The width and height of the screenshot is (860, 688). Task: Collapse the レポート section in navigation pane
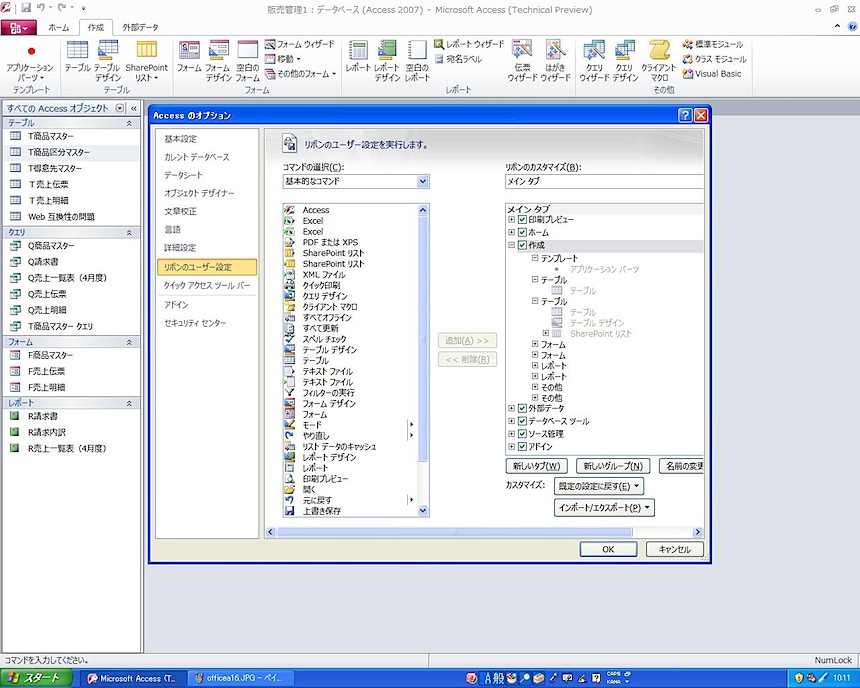pos(129,403)
